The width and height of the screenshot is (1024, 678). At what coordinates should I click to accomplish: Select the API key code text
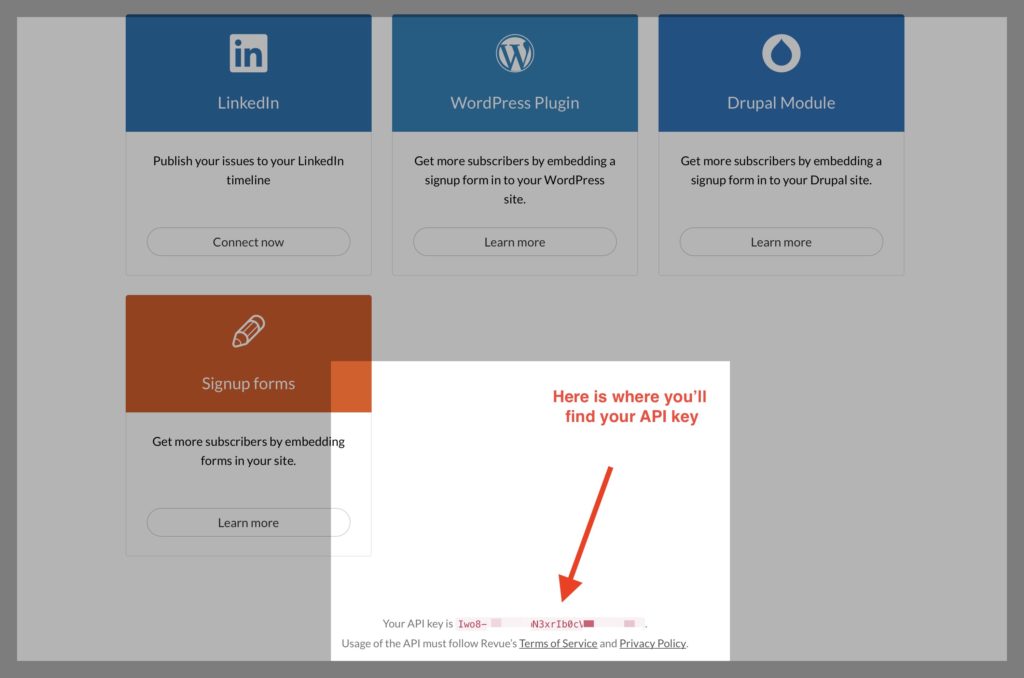pyautogui.click(x=551, y=624)
